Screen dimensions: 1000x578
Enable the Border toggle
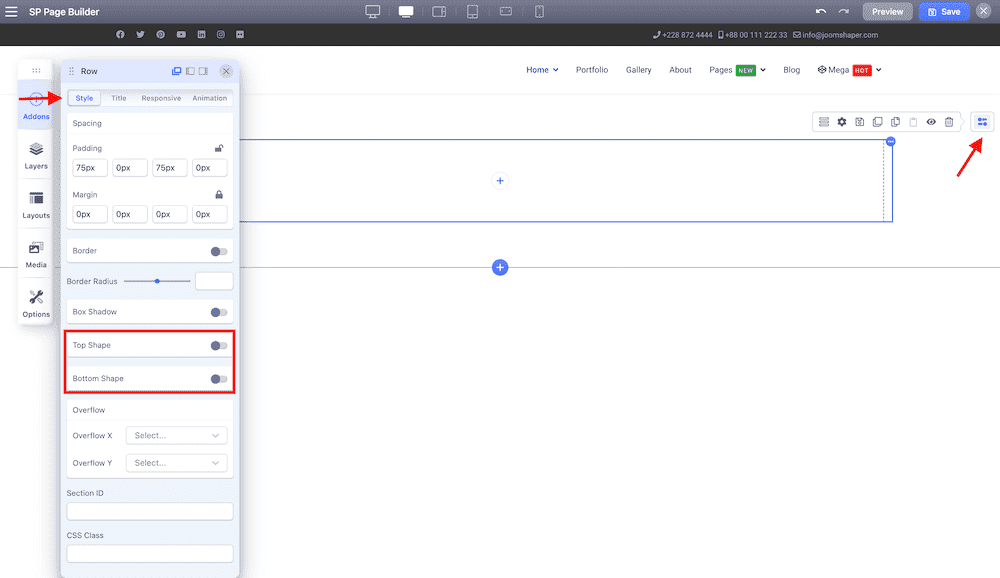point(219,251)
